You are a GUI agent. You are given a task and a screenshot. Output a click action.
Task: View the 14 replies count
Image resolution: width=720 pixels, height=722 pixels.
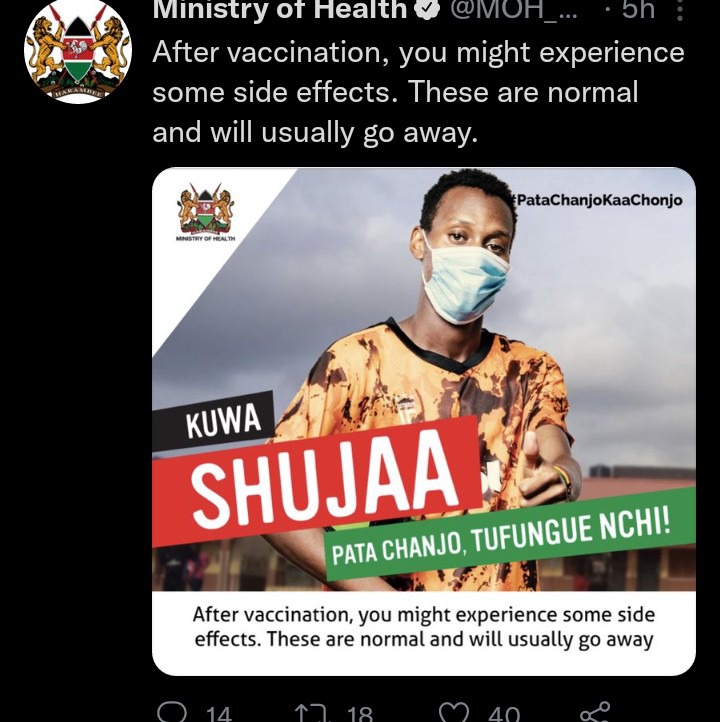point(219,713)
